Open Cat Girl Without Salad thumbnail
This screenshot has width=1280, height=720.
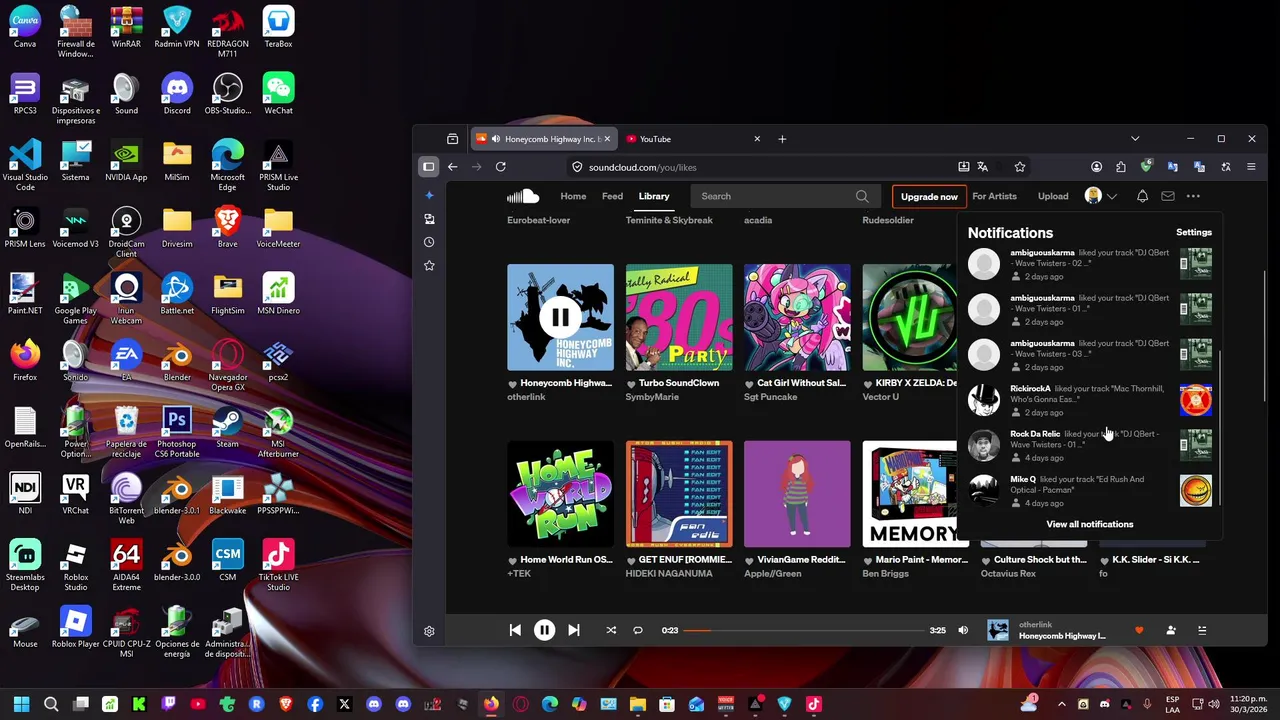(797, 318)
